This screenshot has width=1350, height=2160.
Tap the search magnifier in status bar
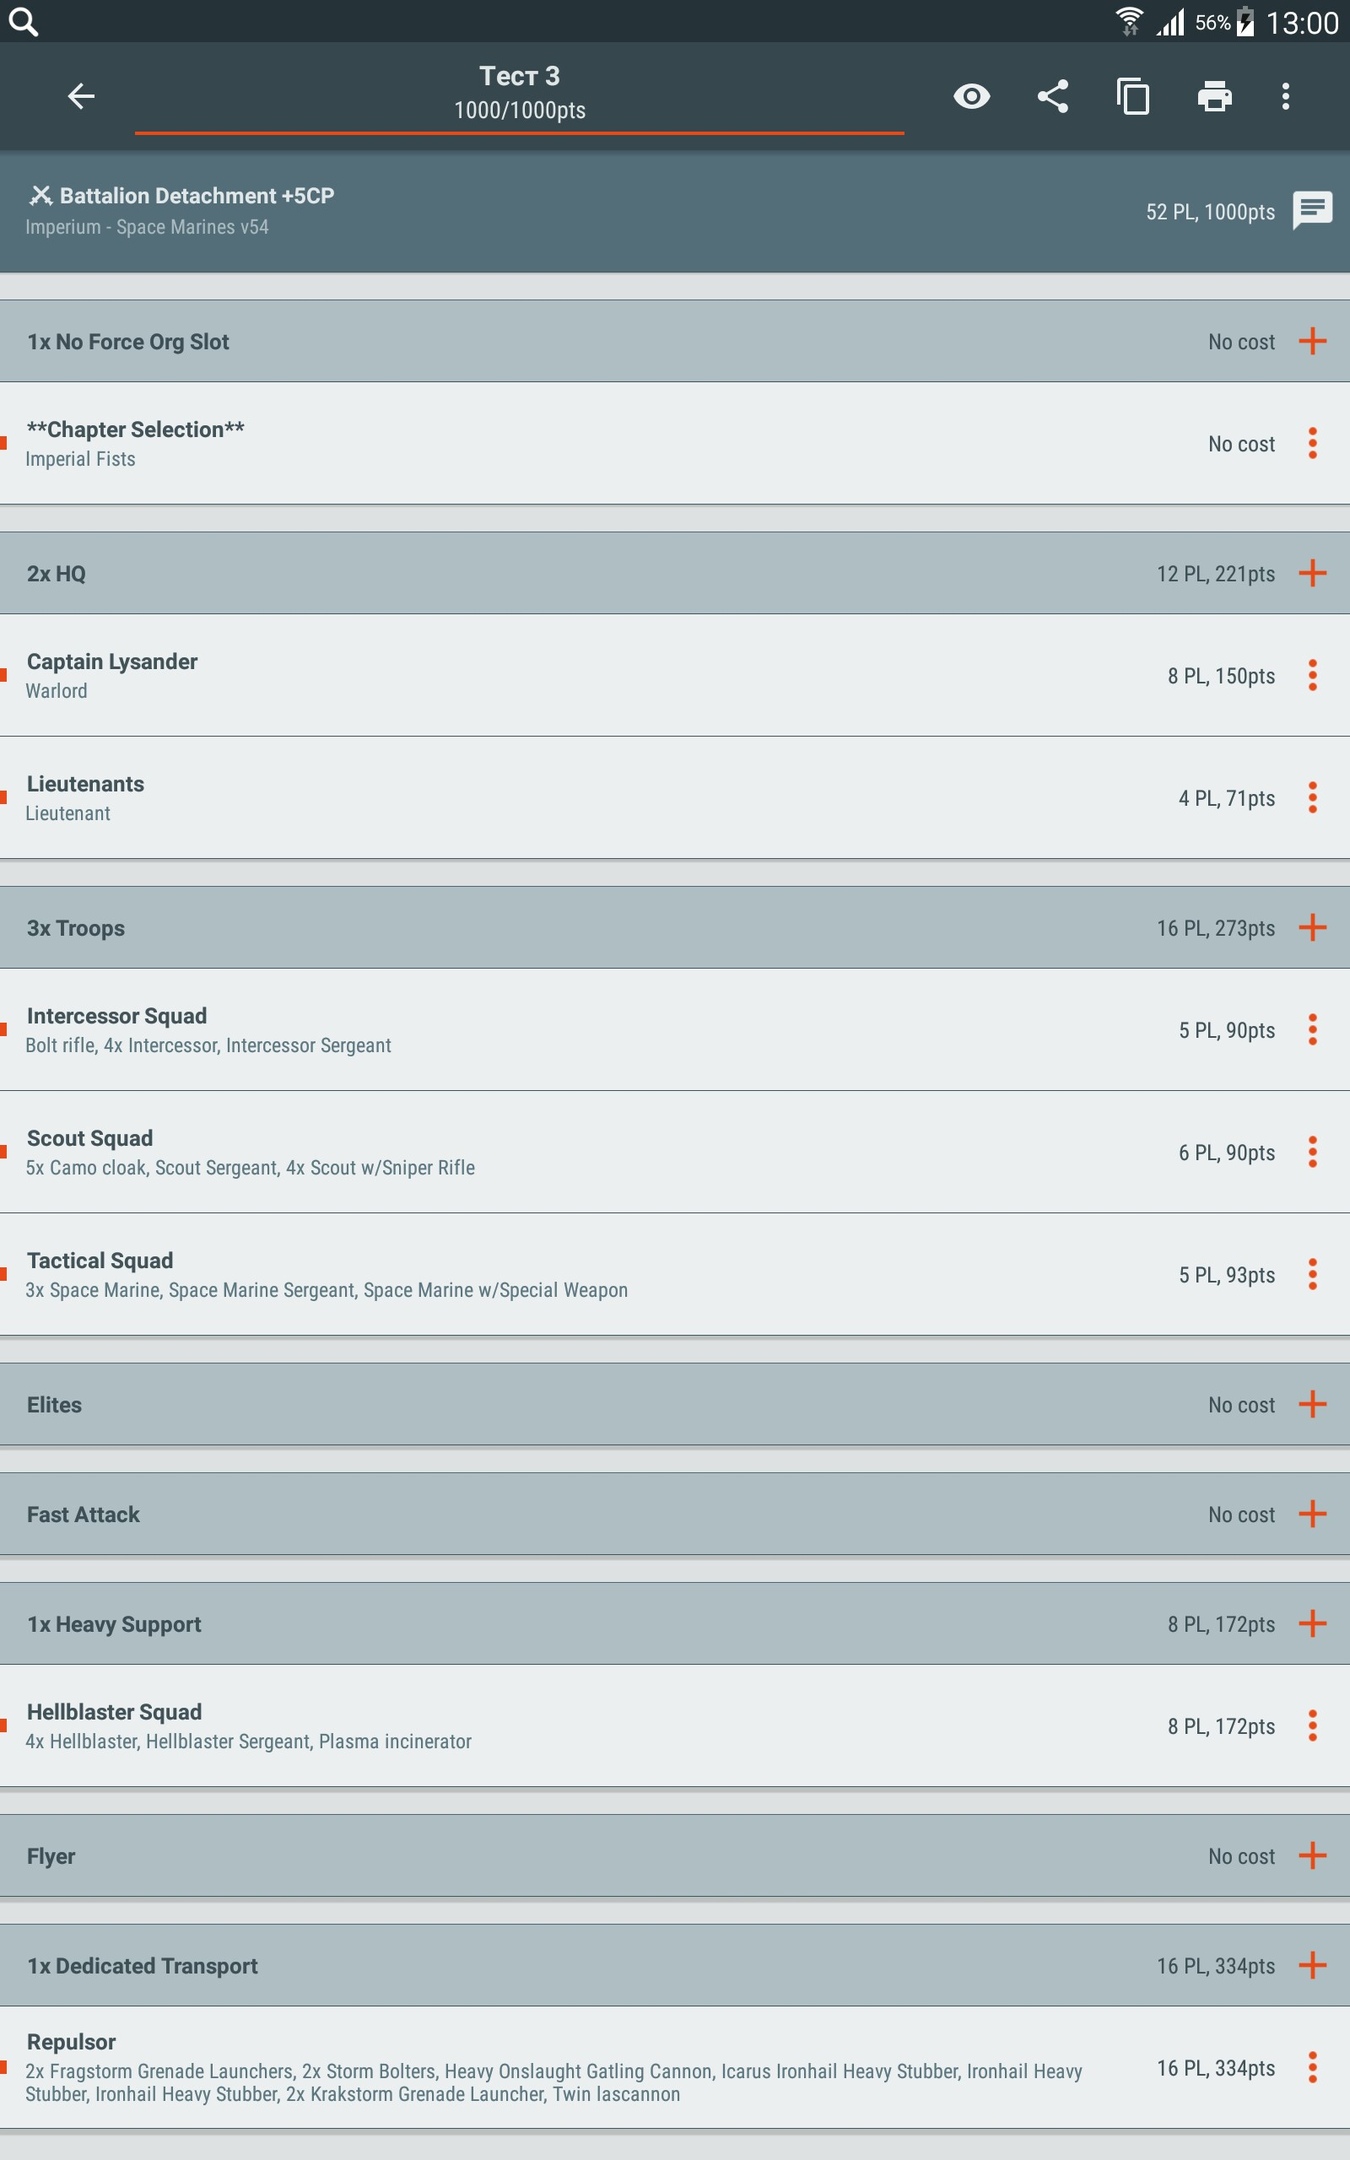[23, 22]
